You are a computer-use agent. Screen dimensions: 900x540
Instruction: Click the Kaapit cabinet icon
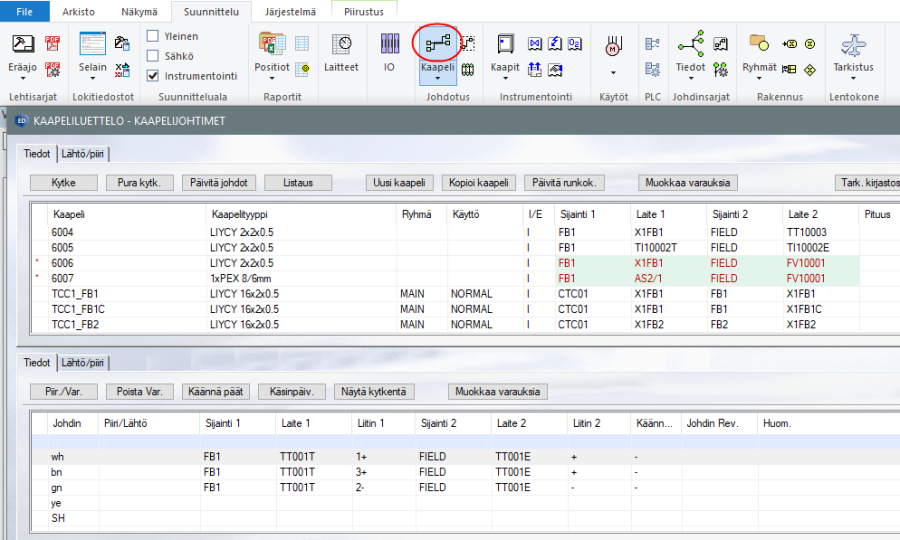505,45
